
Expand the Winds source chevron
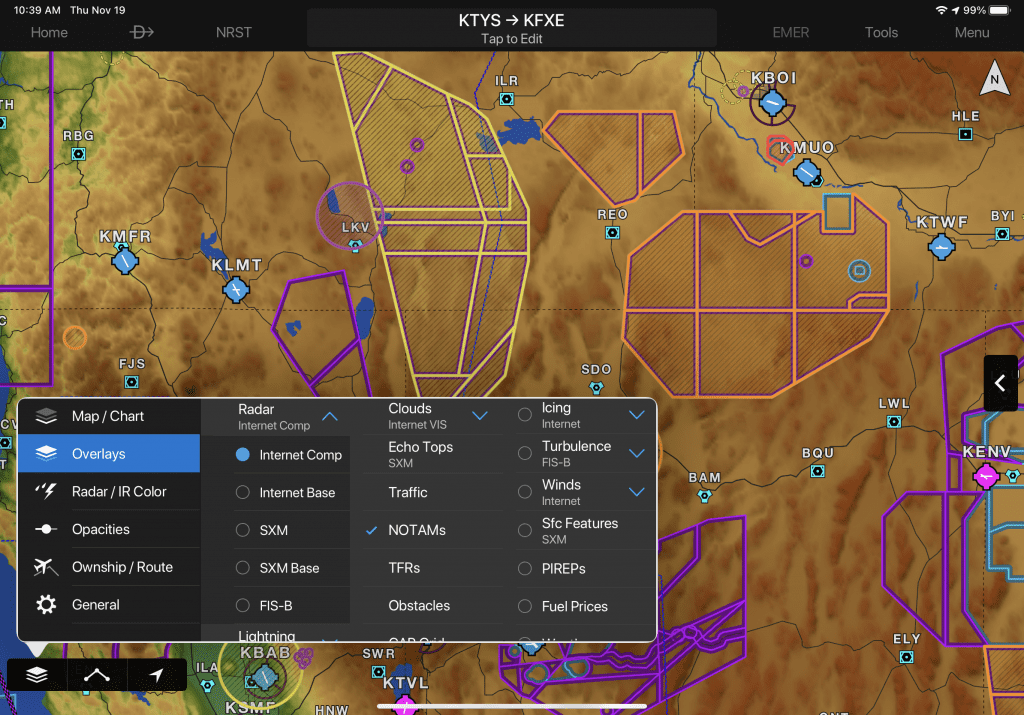click(x=637, y=492)
